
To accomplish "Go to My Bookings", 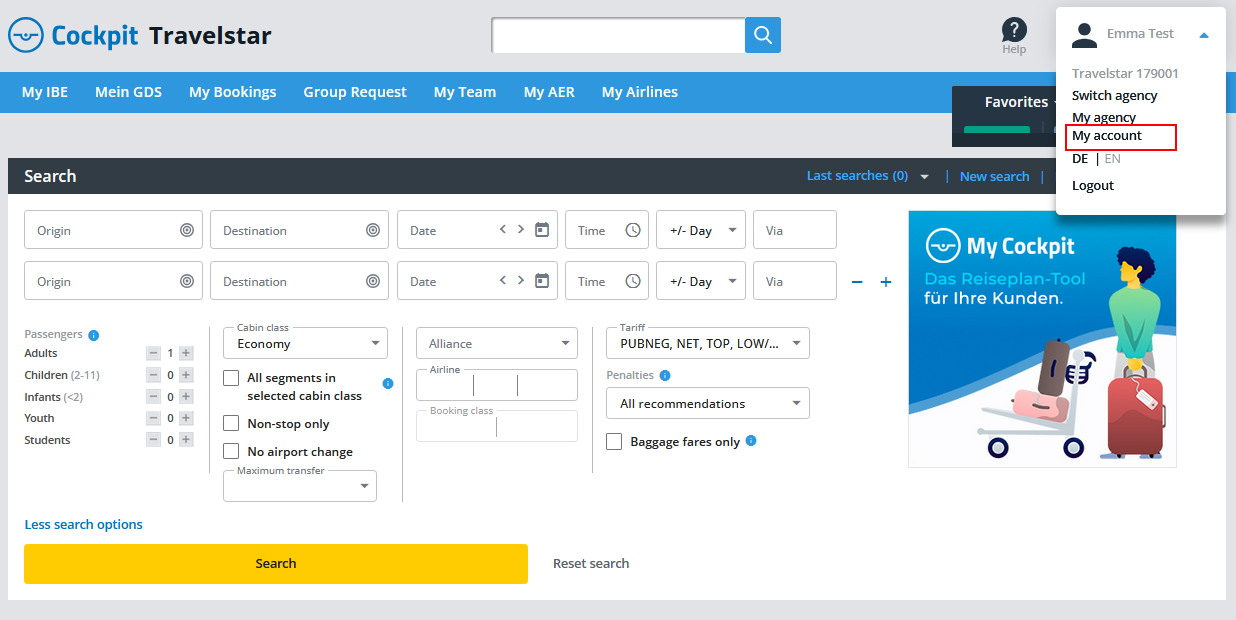I will [233, 92].
